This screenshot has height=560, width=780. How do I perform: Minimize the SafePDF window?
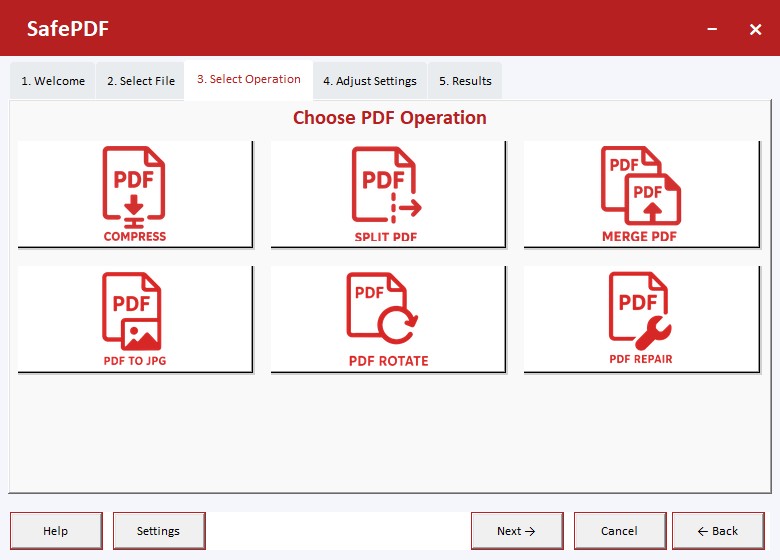713,29
